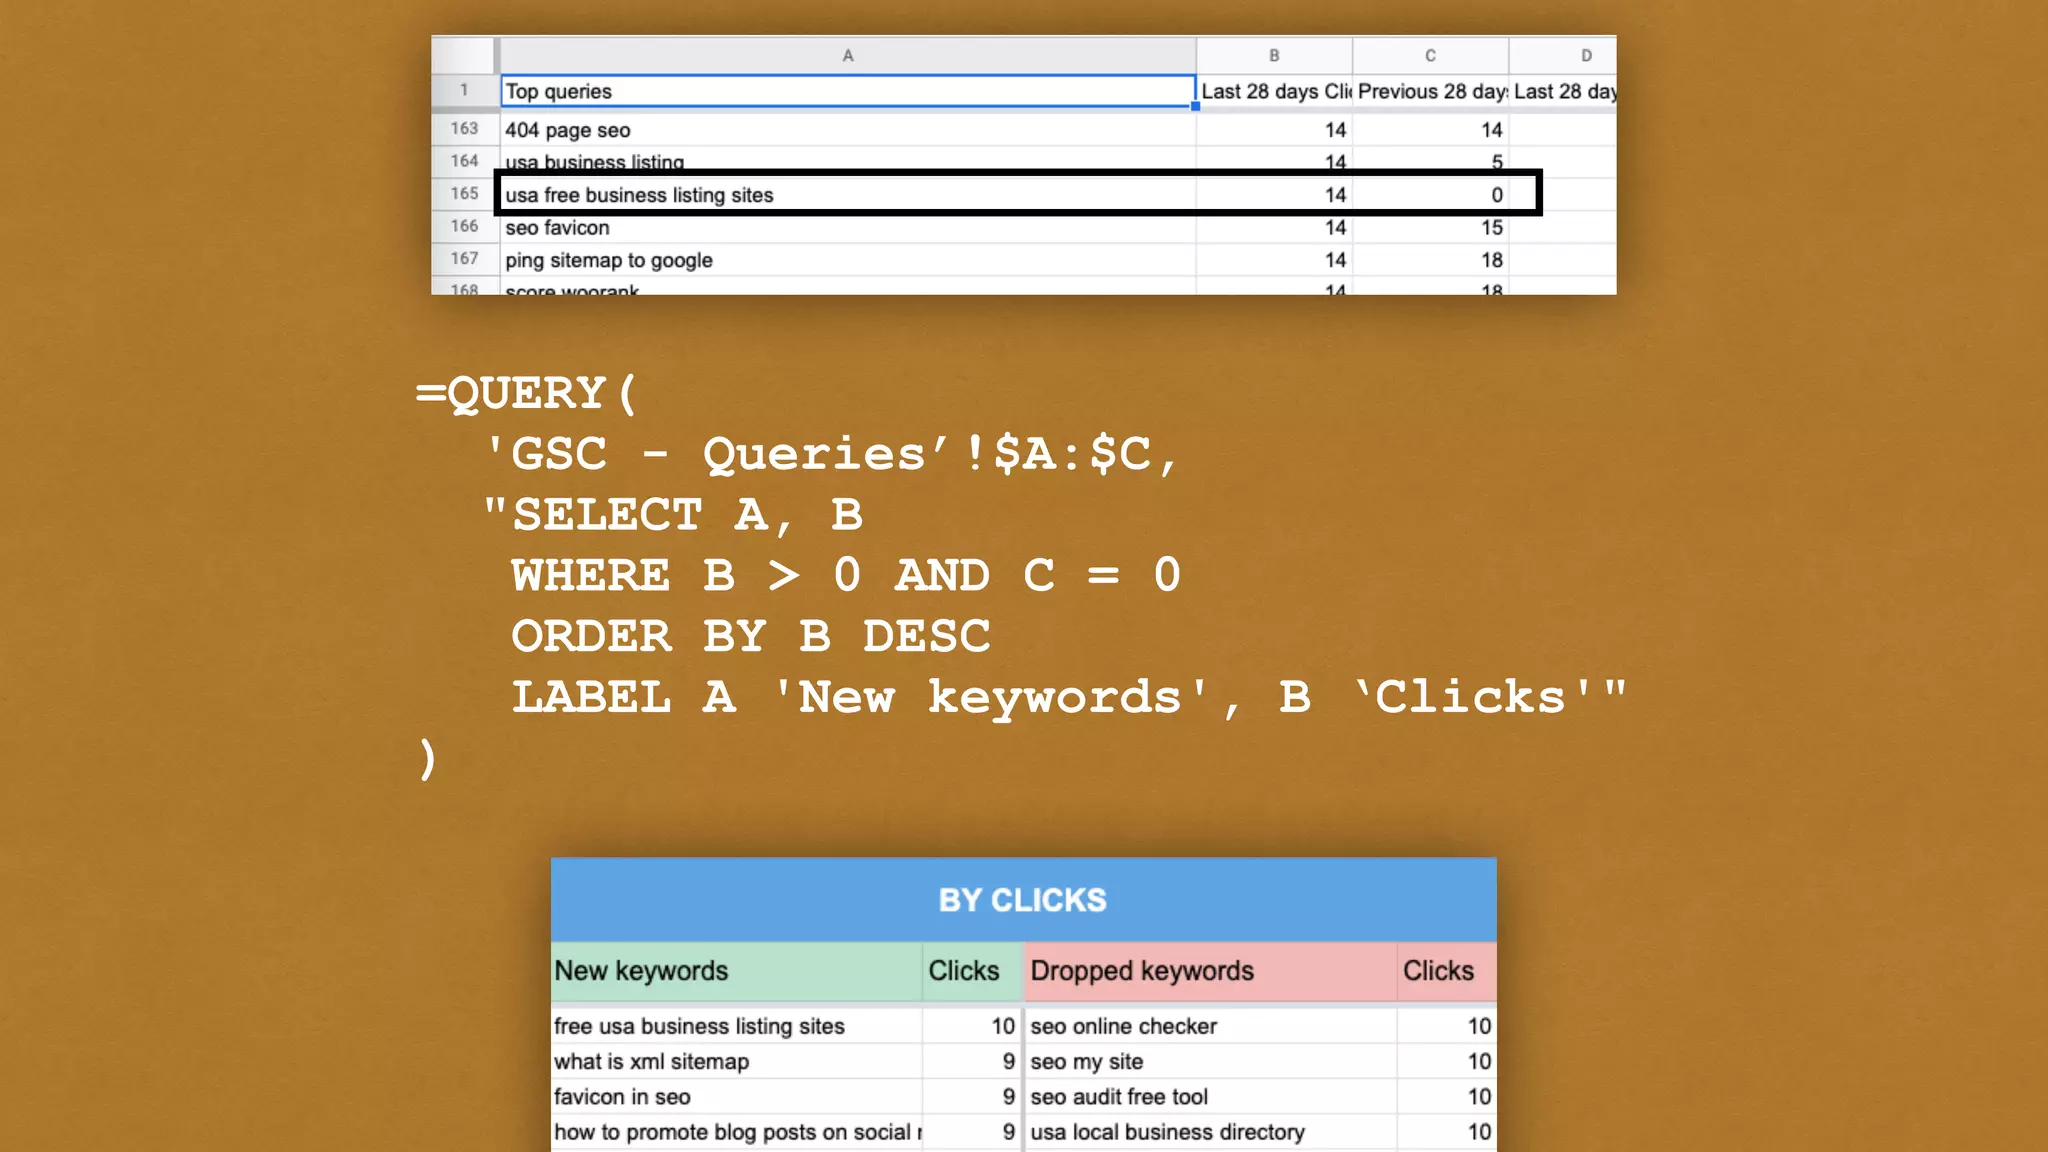The height and width of the screenshot is (1152, 2048).
Task: Click 'free usa business listing sites' cell
Action: point(736,1026)
